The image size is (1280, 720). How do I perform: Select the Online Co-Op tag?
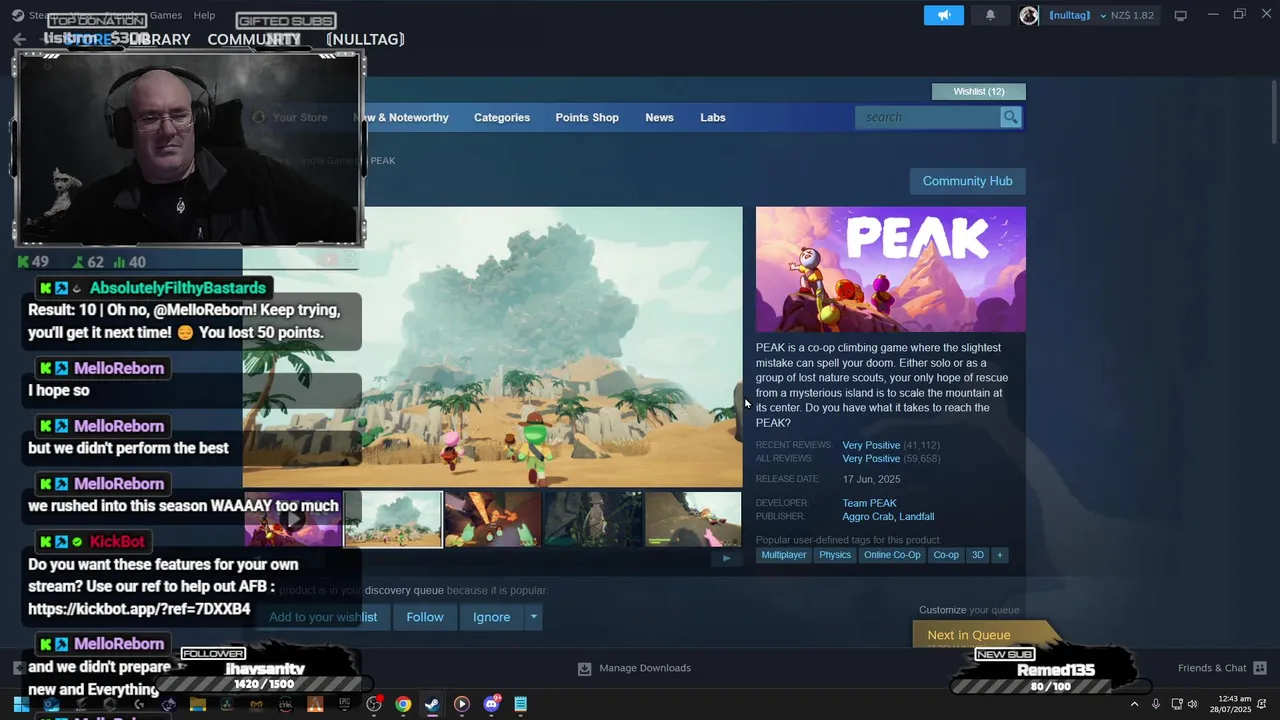pos(892,555)
